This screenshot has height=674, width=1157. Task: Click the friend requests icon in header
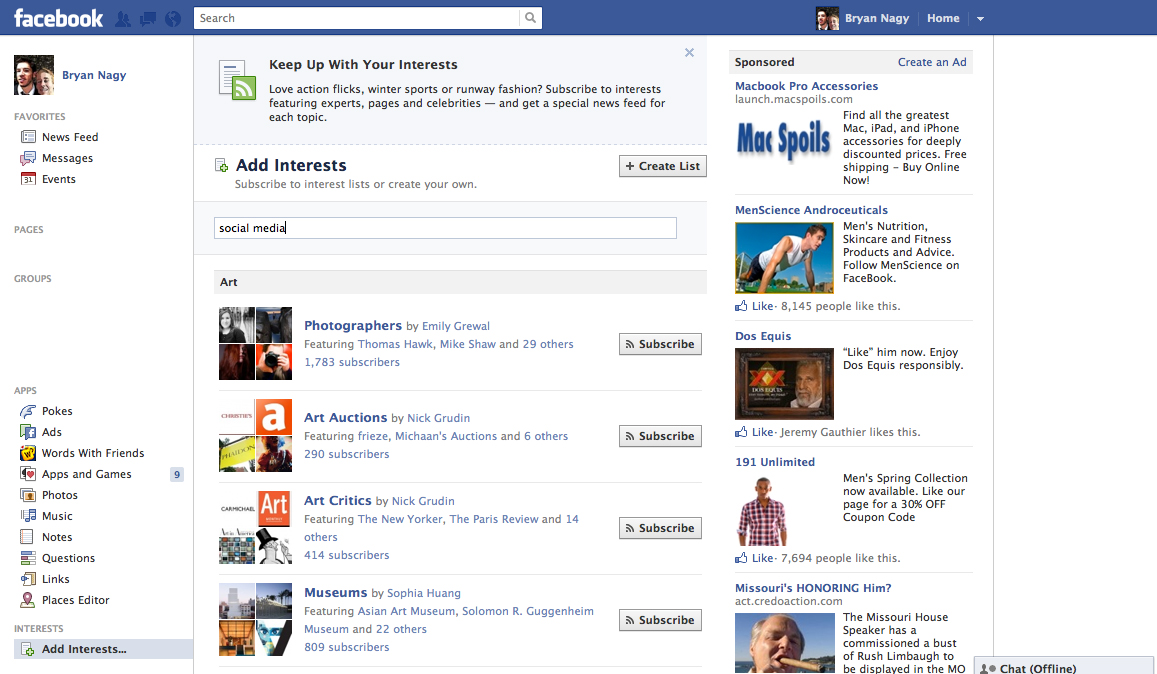coord(124,19)
